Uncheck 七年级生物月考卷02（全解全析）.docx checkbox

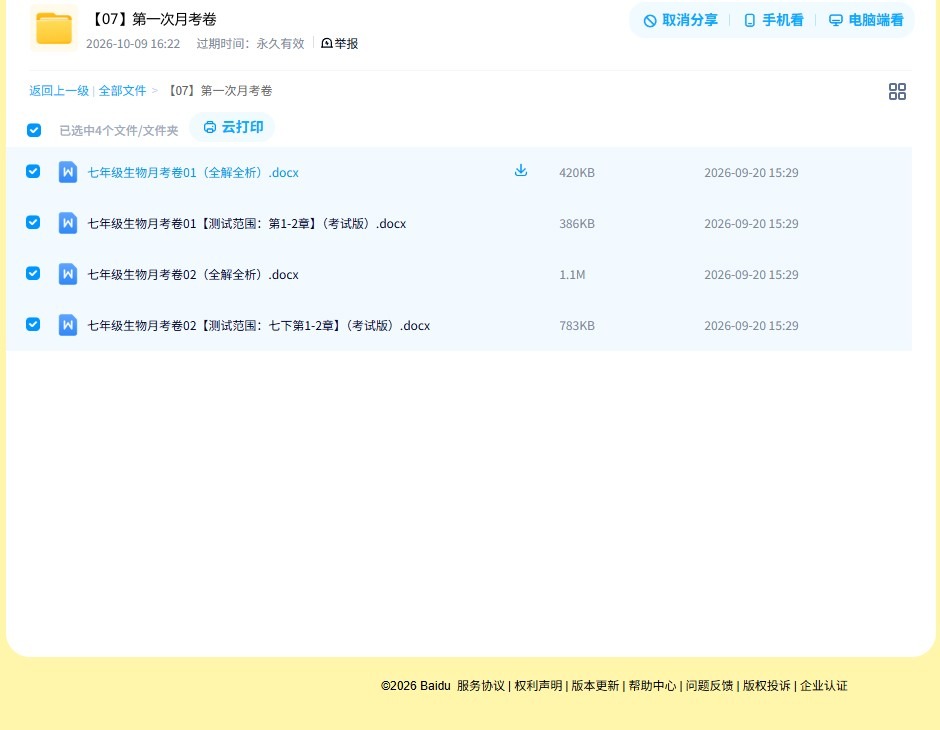tap(33, 273)
